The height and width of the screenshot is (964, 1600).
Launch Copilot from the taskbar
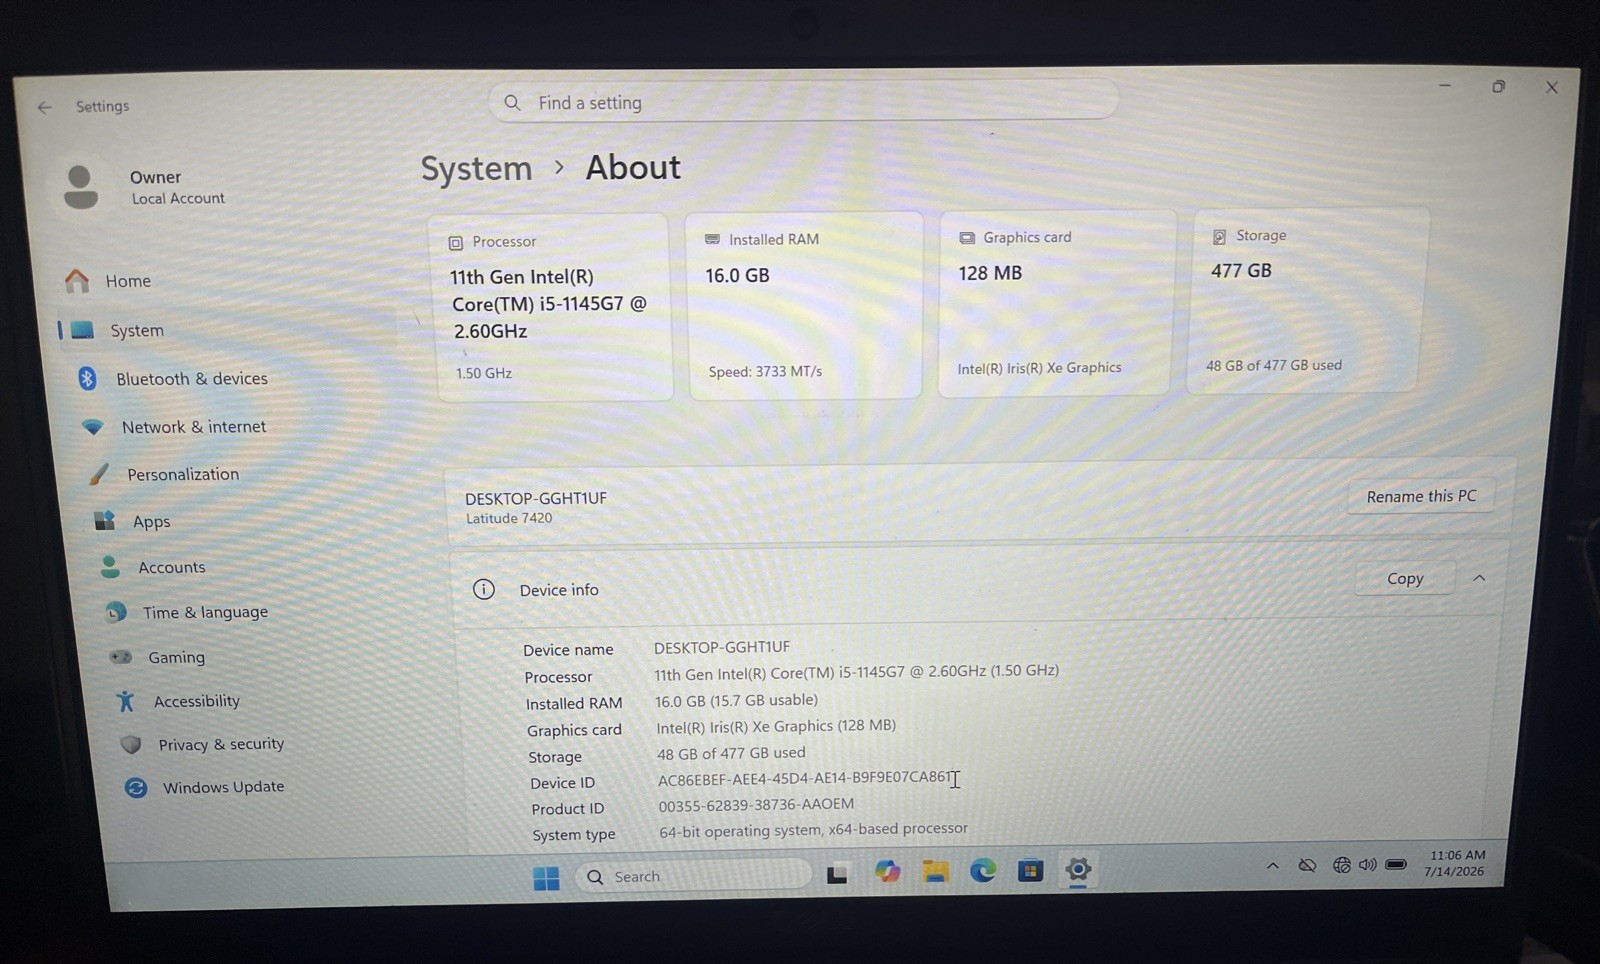[887, 872]
